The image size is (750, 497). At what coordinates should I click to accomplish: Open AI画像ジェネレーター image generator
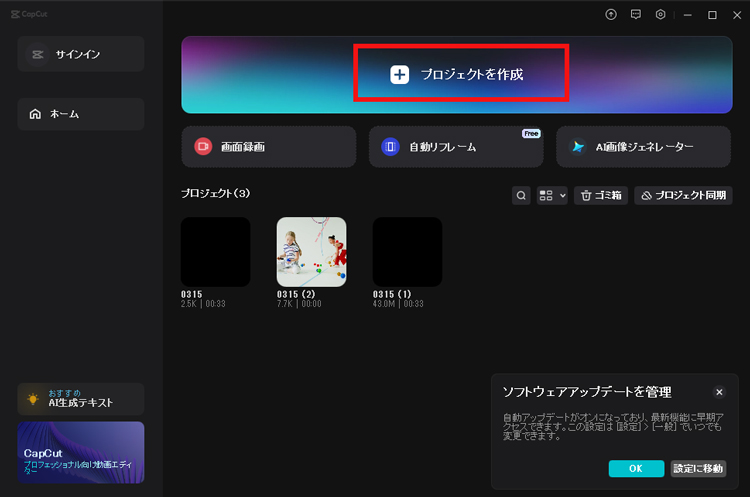coord(643,147)
